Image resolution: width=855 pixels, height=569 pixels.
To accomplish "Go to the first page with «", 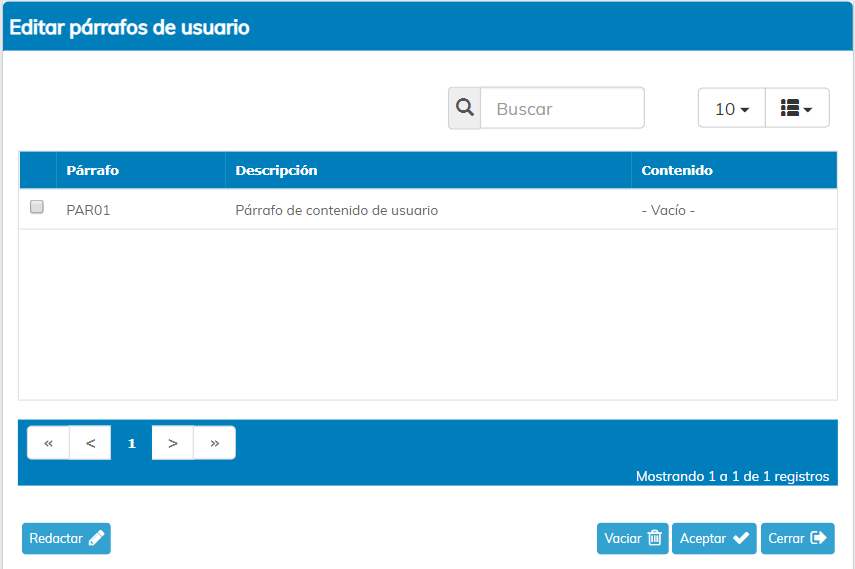I will [x=48, y=443].
